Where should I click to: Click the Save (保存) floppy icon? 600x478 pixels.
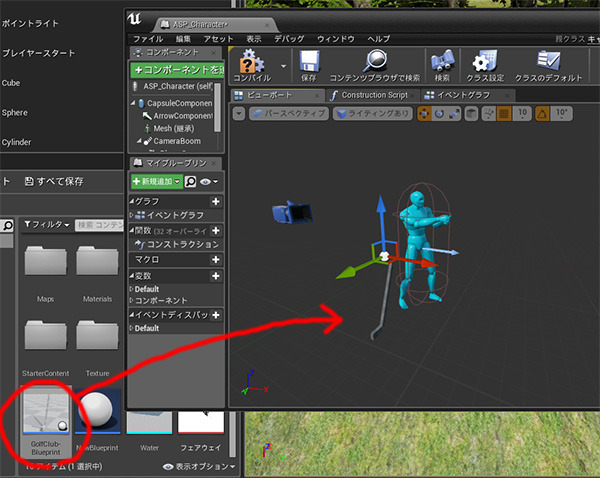coord(309,61)
